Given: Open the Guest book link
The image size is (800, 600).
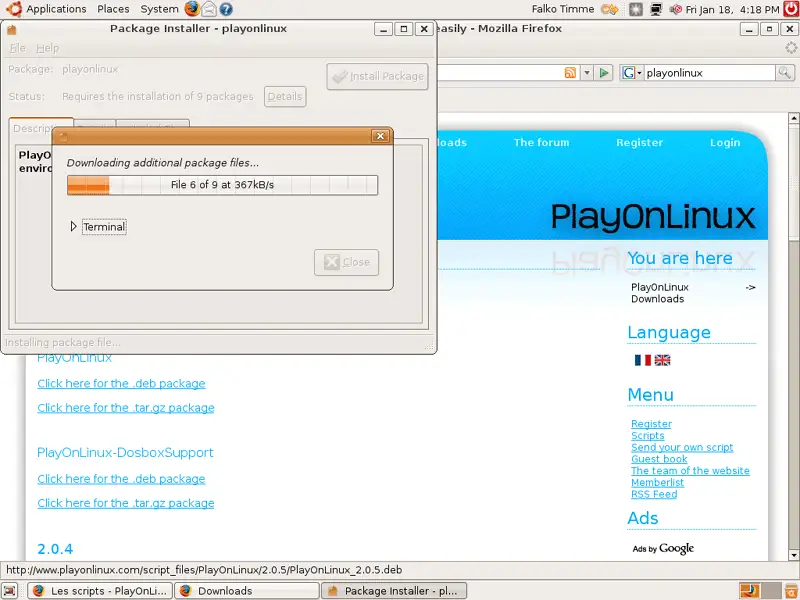Looking at the screenshot, I should click(x=659, y=459).
